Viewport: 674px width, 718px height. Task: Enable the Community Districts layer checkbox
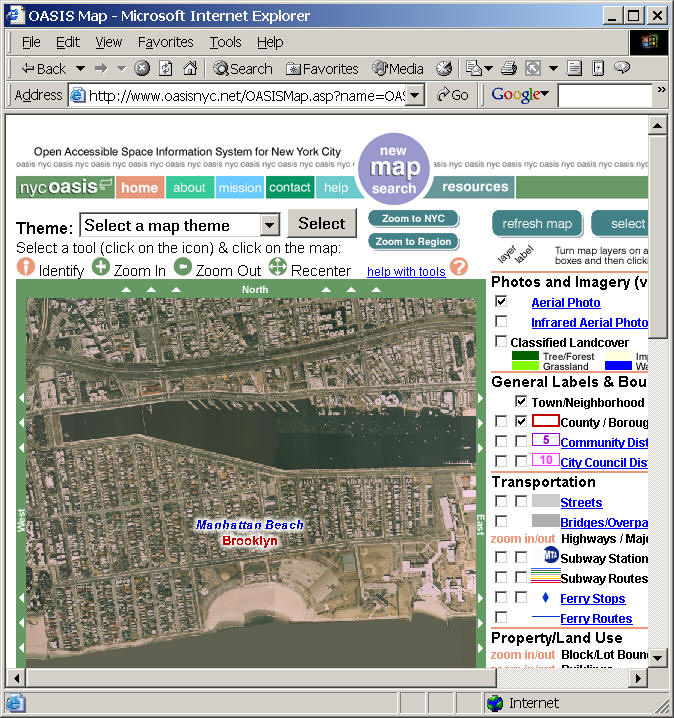tap(501, 441)
